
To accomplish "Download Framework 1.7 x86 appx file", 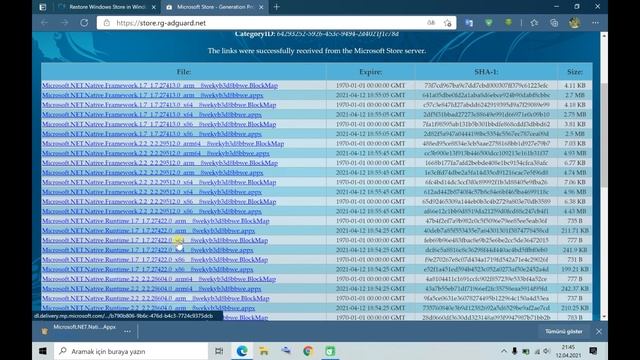I will [151, 134].
